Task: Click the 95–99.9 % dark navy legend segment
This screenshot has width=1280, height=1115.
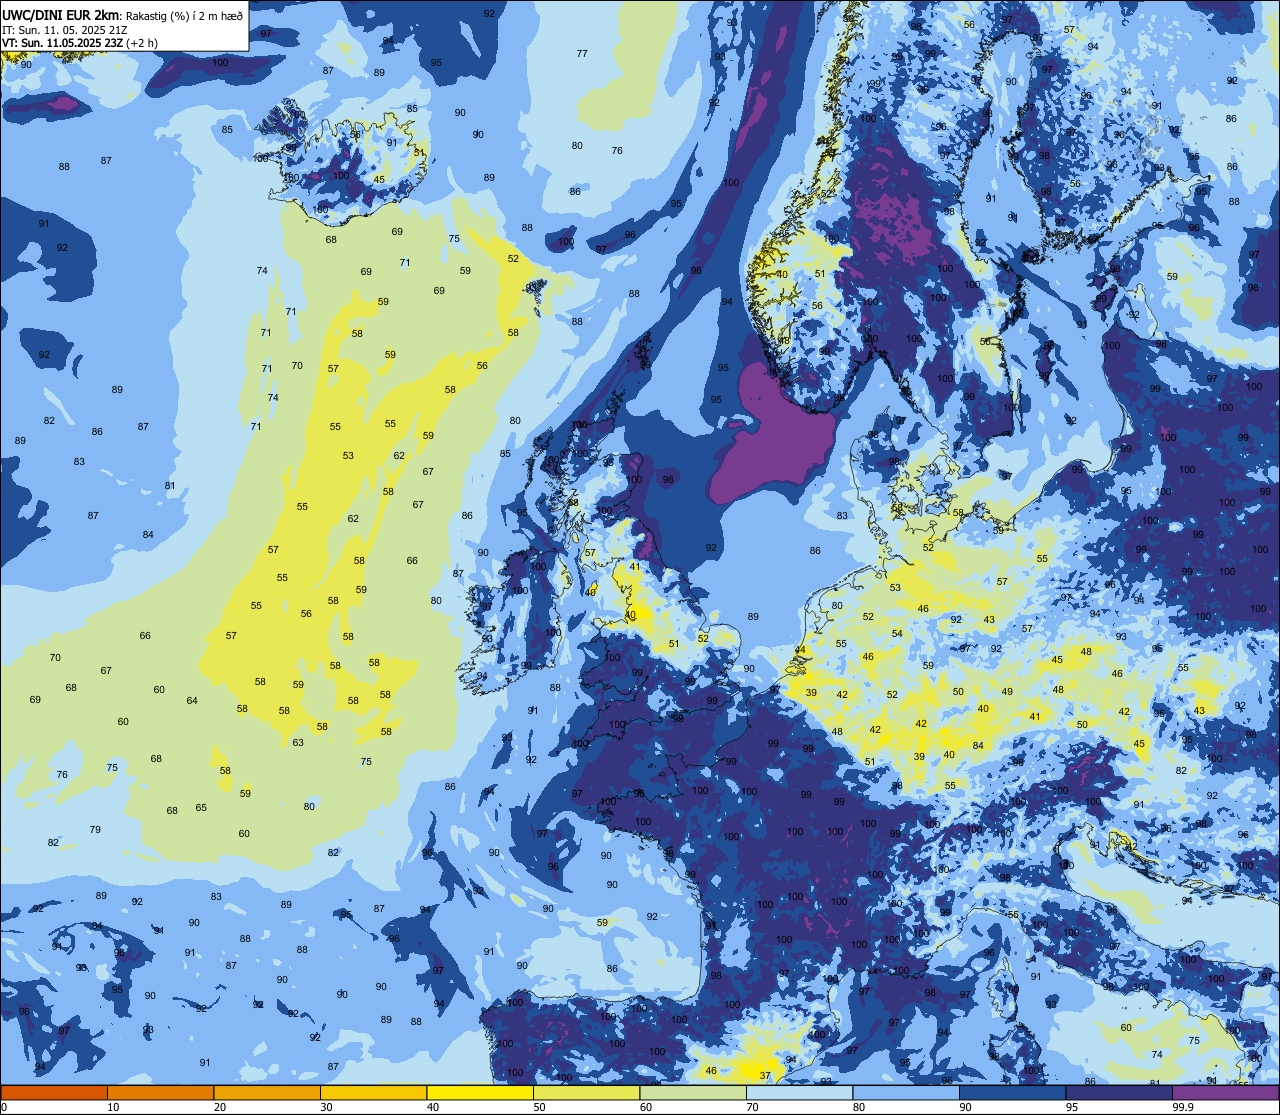Action: click(x=1119, y=1092)
